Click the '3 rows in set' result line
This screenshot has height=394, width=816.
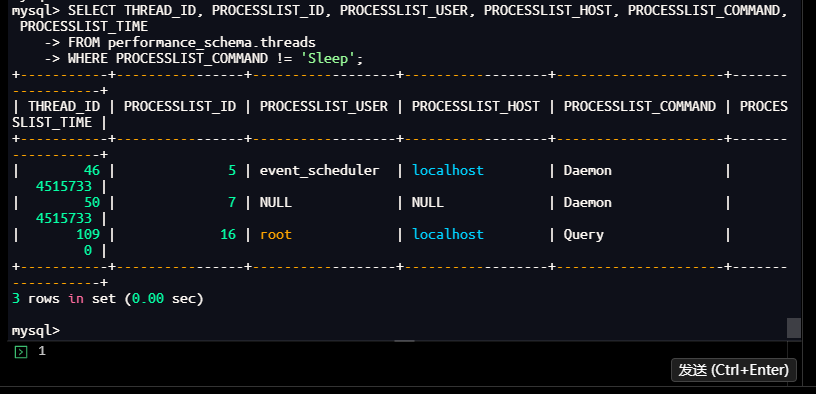click(108, 299)
